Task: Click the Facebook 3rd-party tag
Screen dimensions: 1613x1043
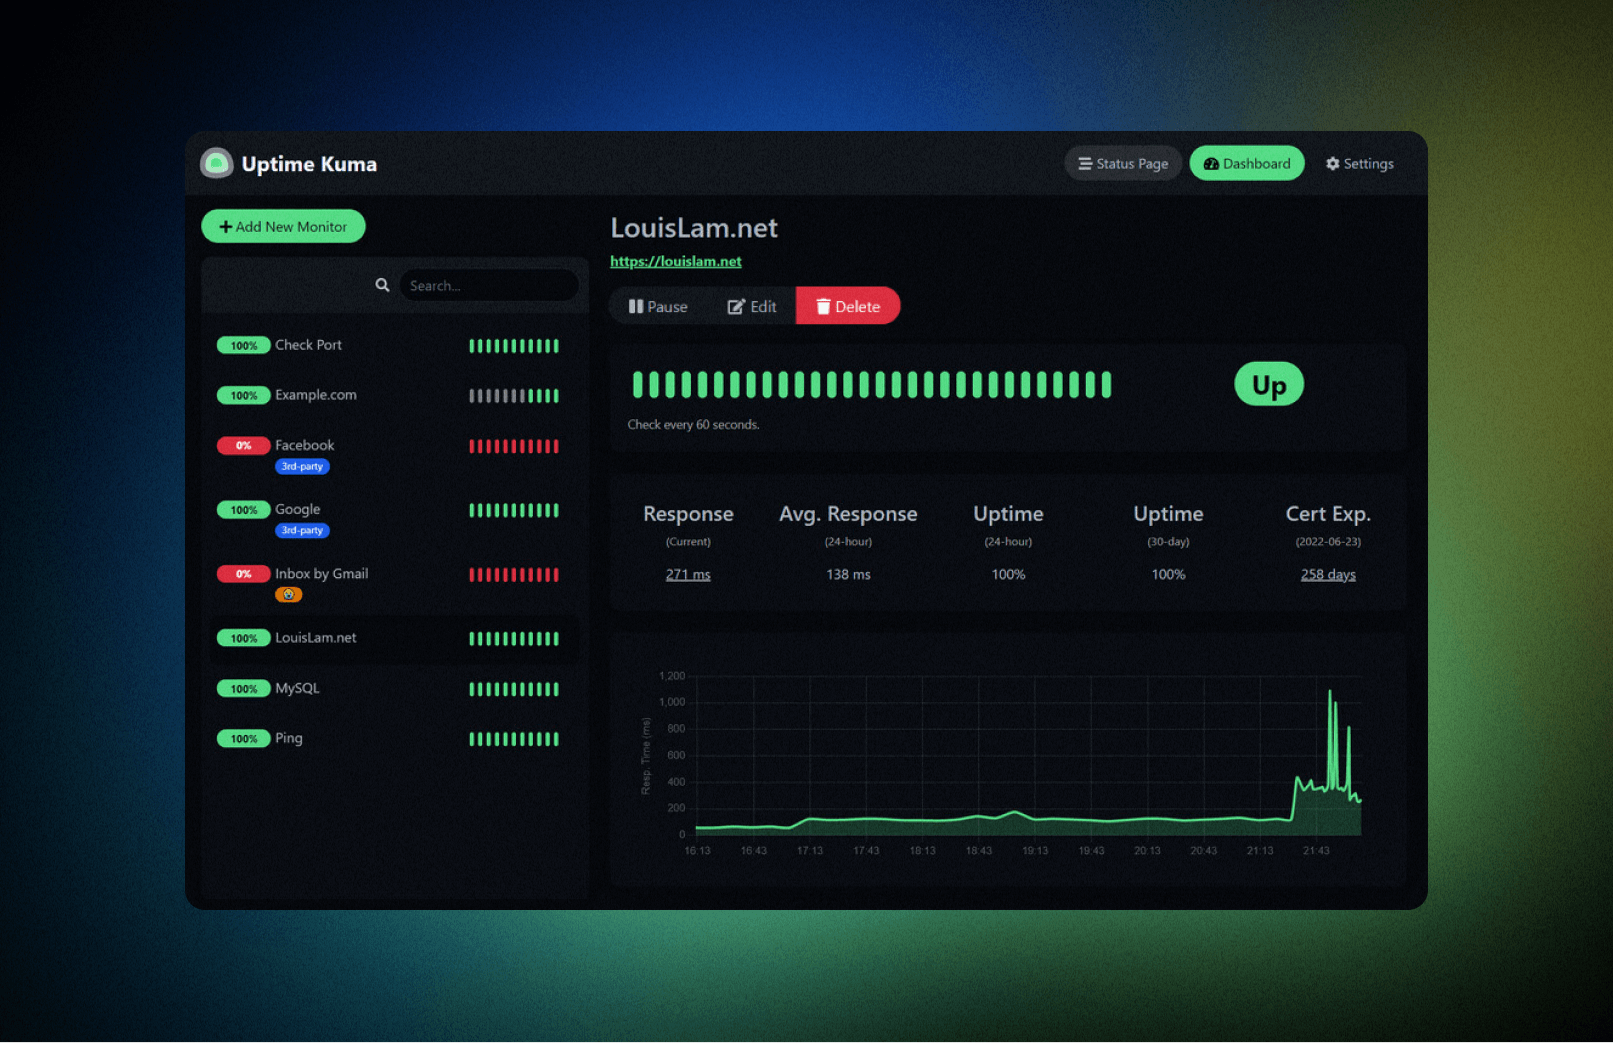Action: [302, 466]
